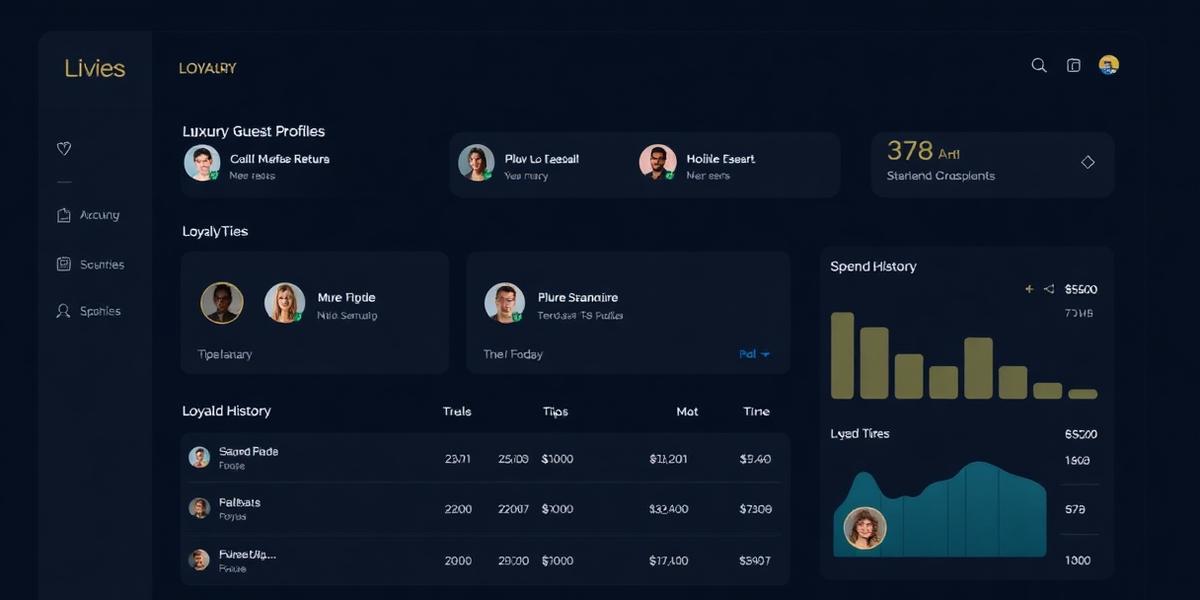The image size is (1200, 600).
Task: Click the square panel icon beside search
Action: 1074,65
